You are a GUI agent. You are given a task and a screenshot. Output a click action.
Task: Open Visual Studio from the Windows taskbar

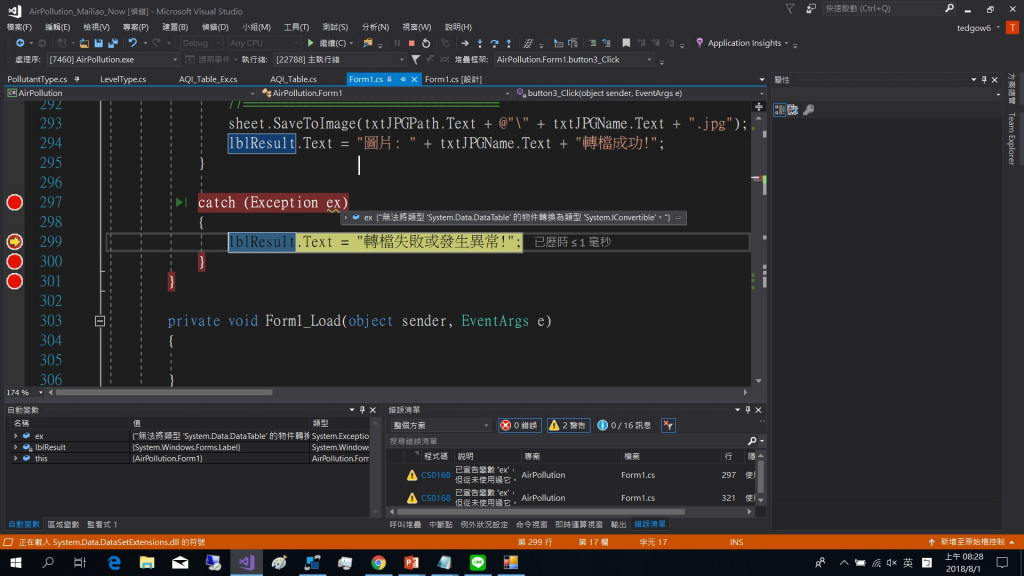(246, 562)
